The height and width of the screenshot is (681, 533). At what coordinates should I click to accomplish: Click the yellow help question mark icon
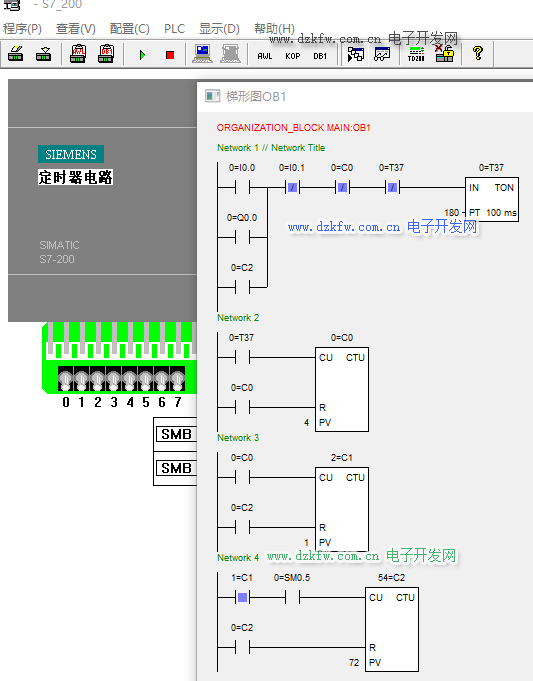pyautogui.click(x=478, y=53)
